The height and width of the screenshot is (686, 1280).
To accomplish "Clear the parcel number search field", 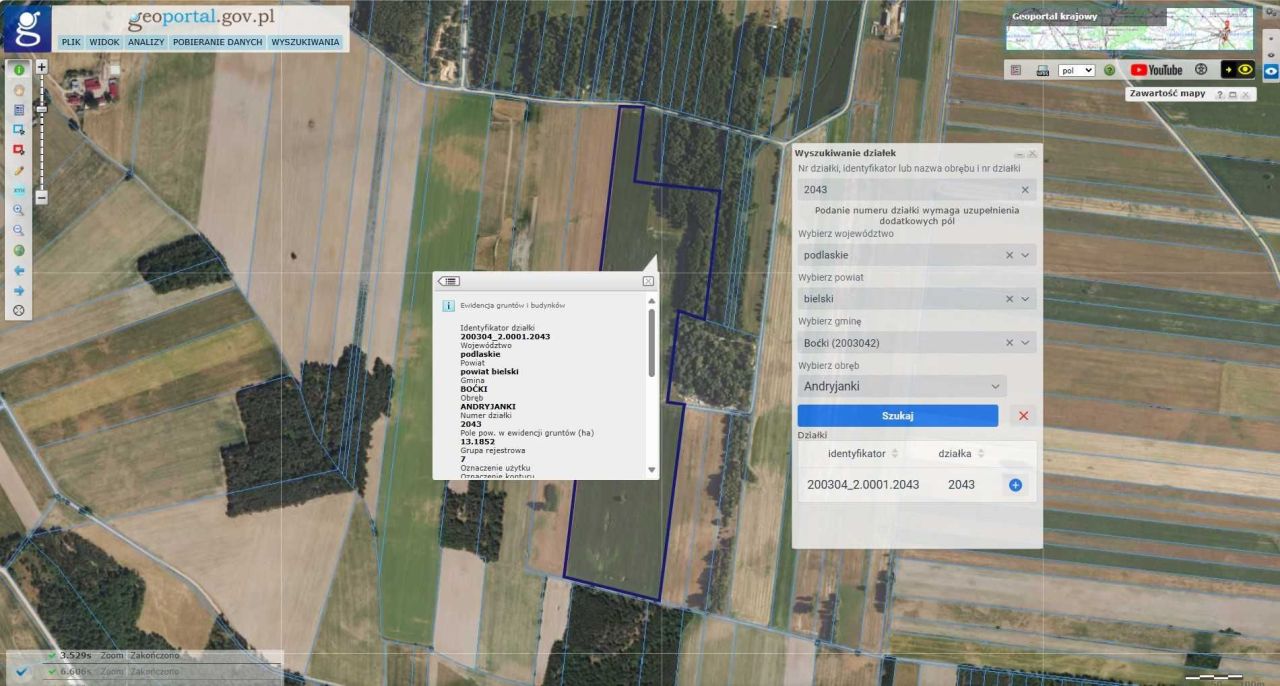I will click(1025, 190).
